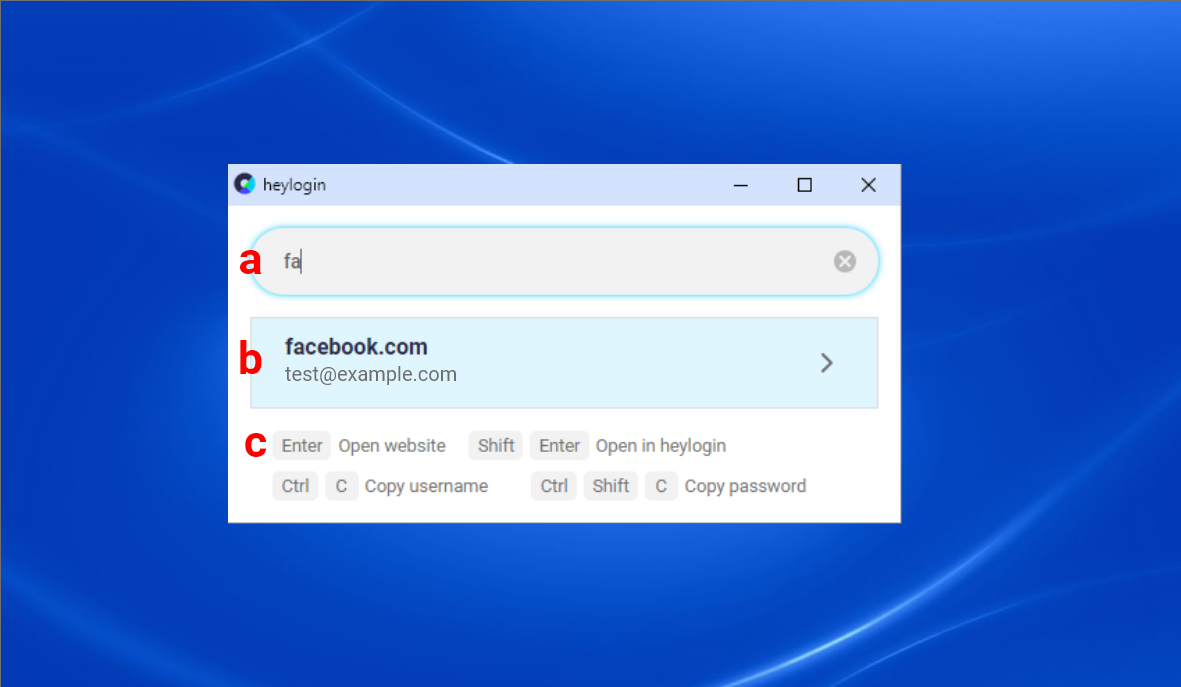Click the "Copy password" shortcut label

click(745, 486)
